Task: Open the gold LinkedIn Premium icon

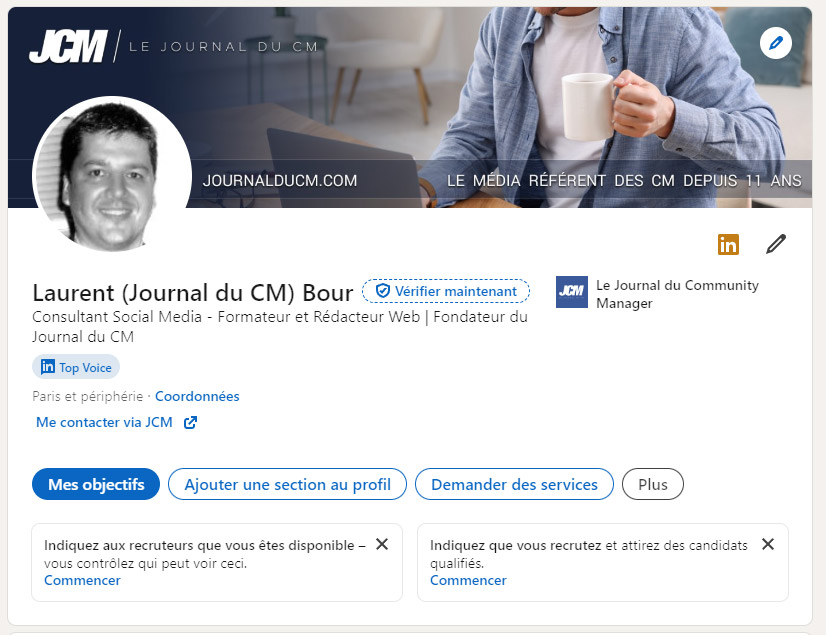Action: 728,245
